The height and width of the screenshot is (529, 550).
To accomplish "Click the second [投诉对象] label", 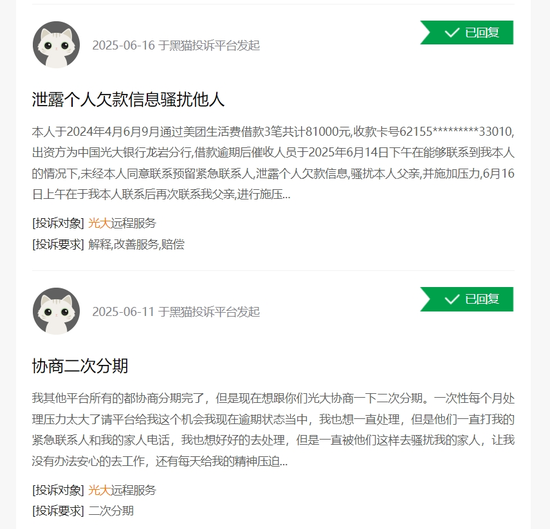I will [58, 490].
